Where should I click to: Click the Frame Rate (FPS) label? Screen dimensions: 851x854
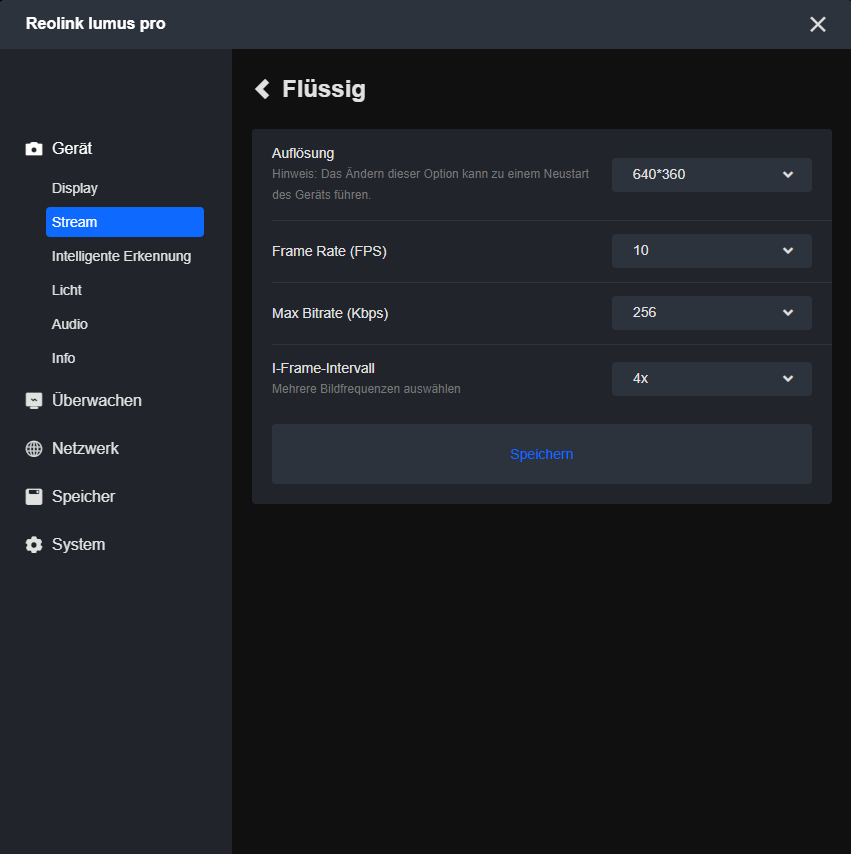tap(329, 251)
